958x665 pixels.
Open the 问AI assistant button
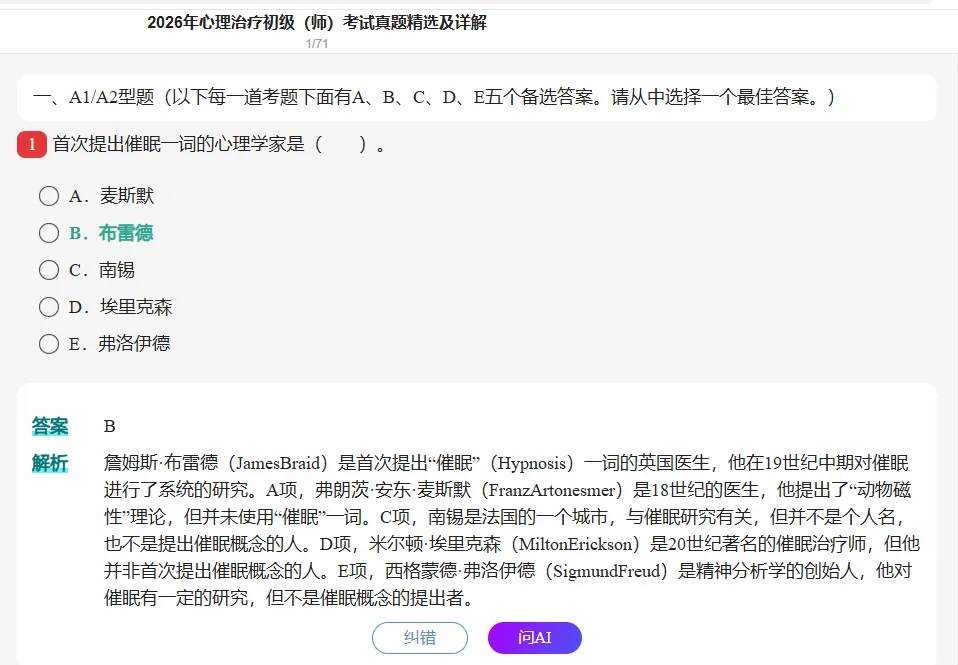535,637
